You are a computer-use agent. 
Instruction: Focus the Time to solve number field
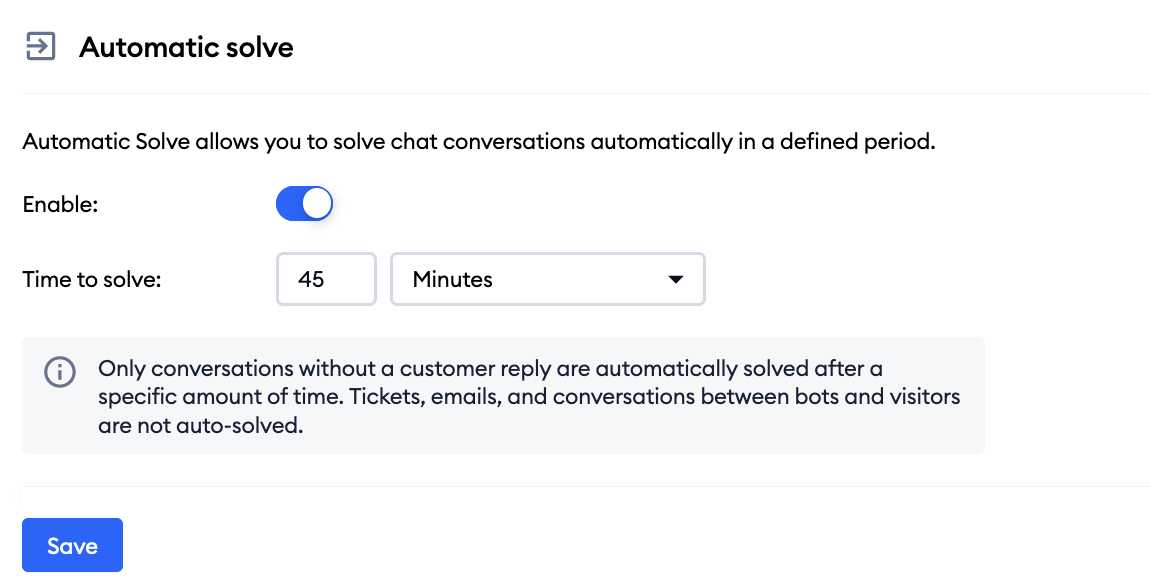(326, 279)
